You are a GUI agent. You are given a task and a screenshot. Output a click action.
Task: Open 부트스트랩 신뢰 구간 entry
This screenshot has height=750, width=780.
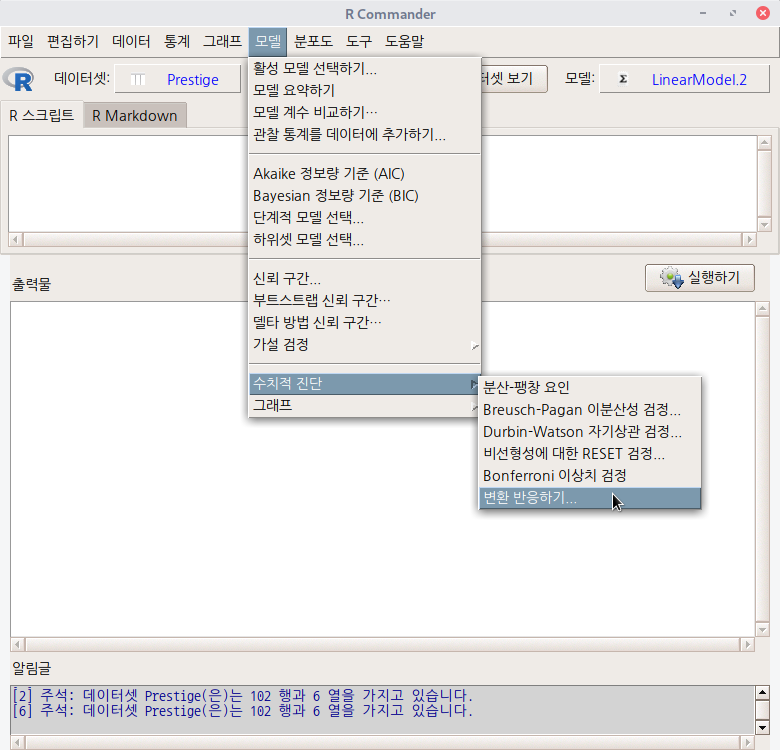pyautogui.click(x=365, y=300)
